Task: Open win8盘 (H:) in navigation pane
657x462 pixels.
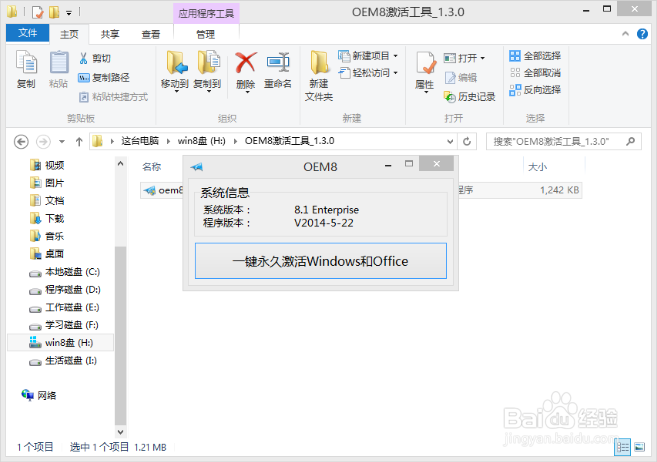Action: click(61, 343)
